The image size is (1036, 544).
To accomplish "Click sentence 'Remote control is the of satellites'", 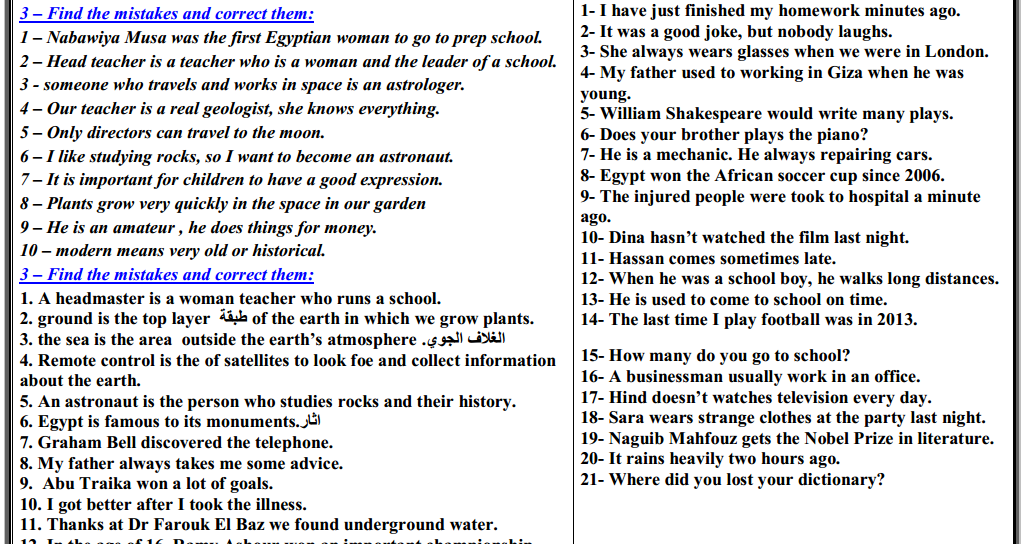I will [287, 370].
